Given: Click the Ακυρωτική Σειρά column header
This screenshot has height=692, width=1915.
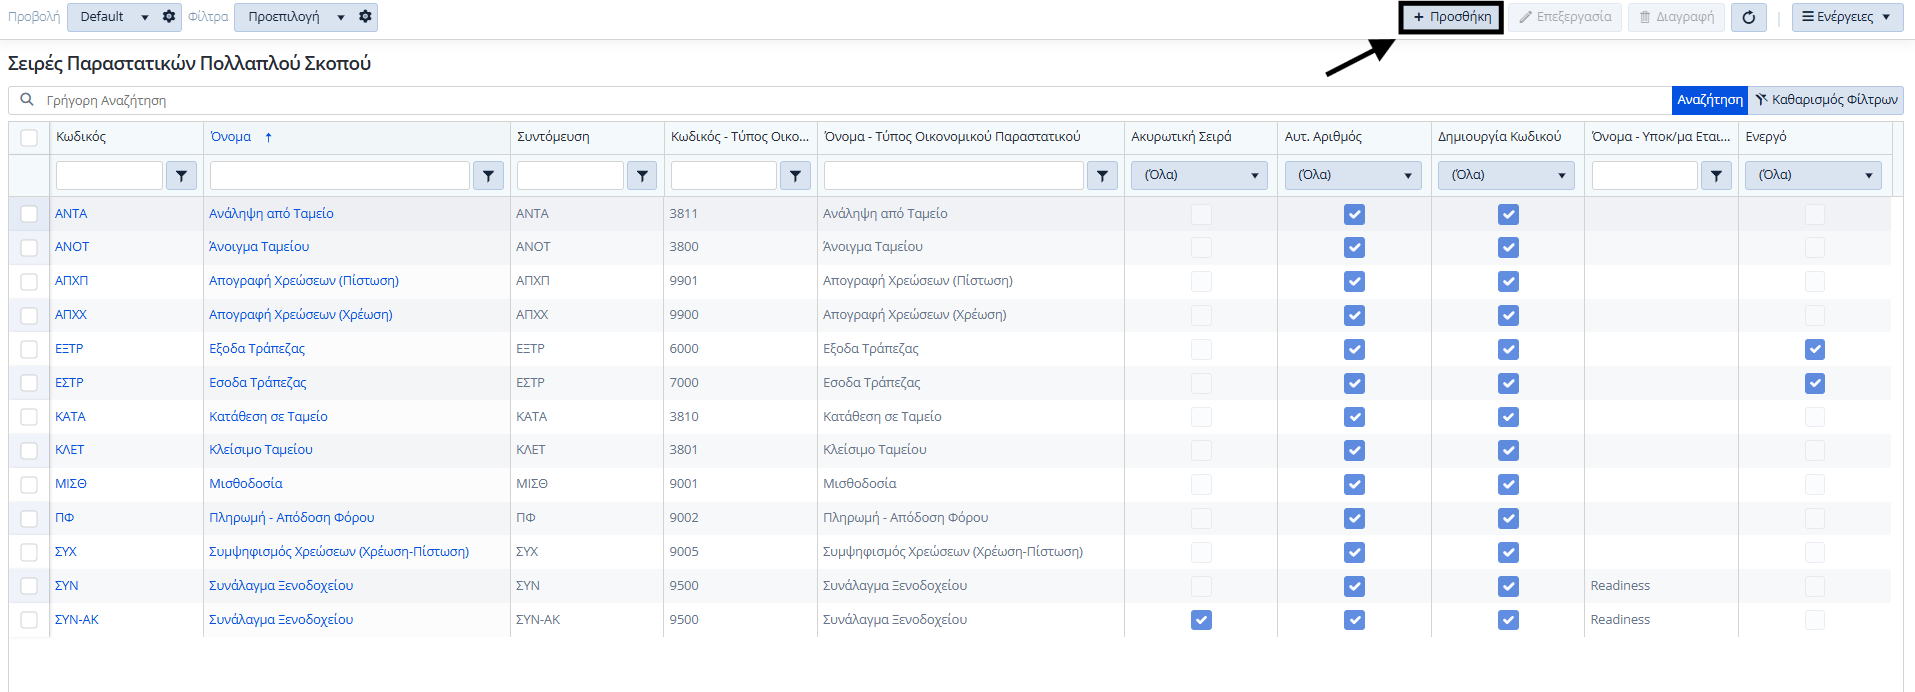Looking at the screenshot, I should [1181, 137].
